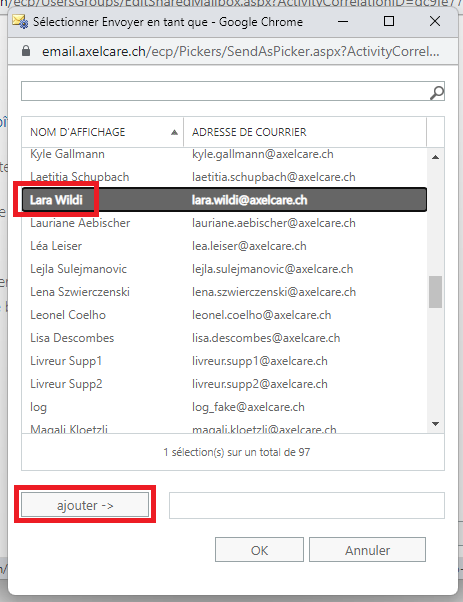Click the address log_fake@axelcare.ch

click(248, 407)
